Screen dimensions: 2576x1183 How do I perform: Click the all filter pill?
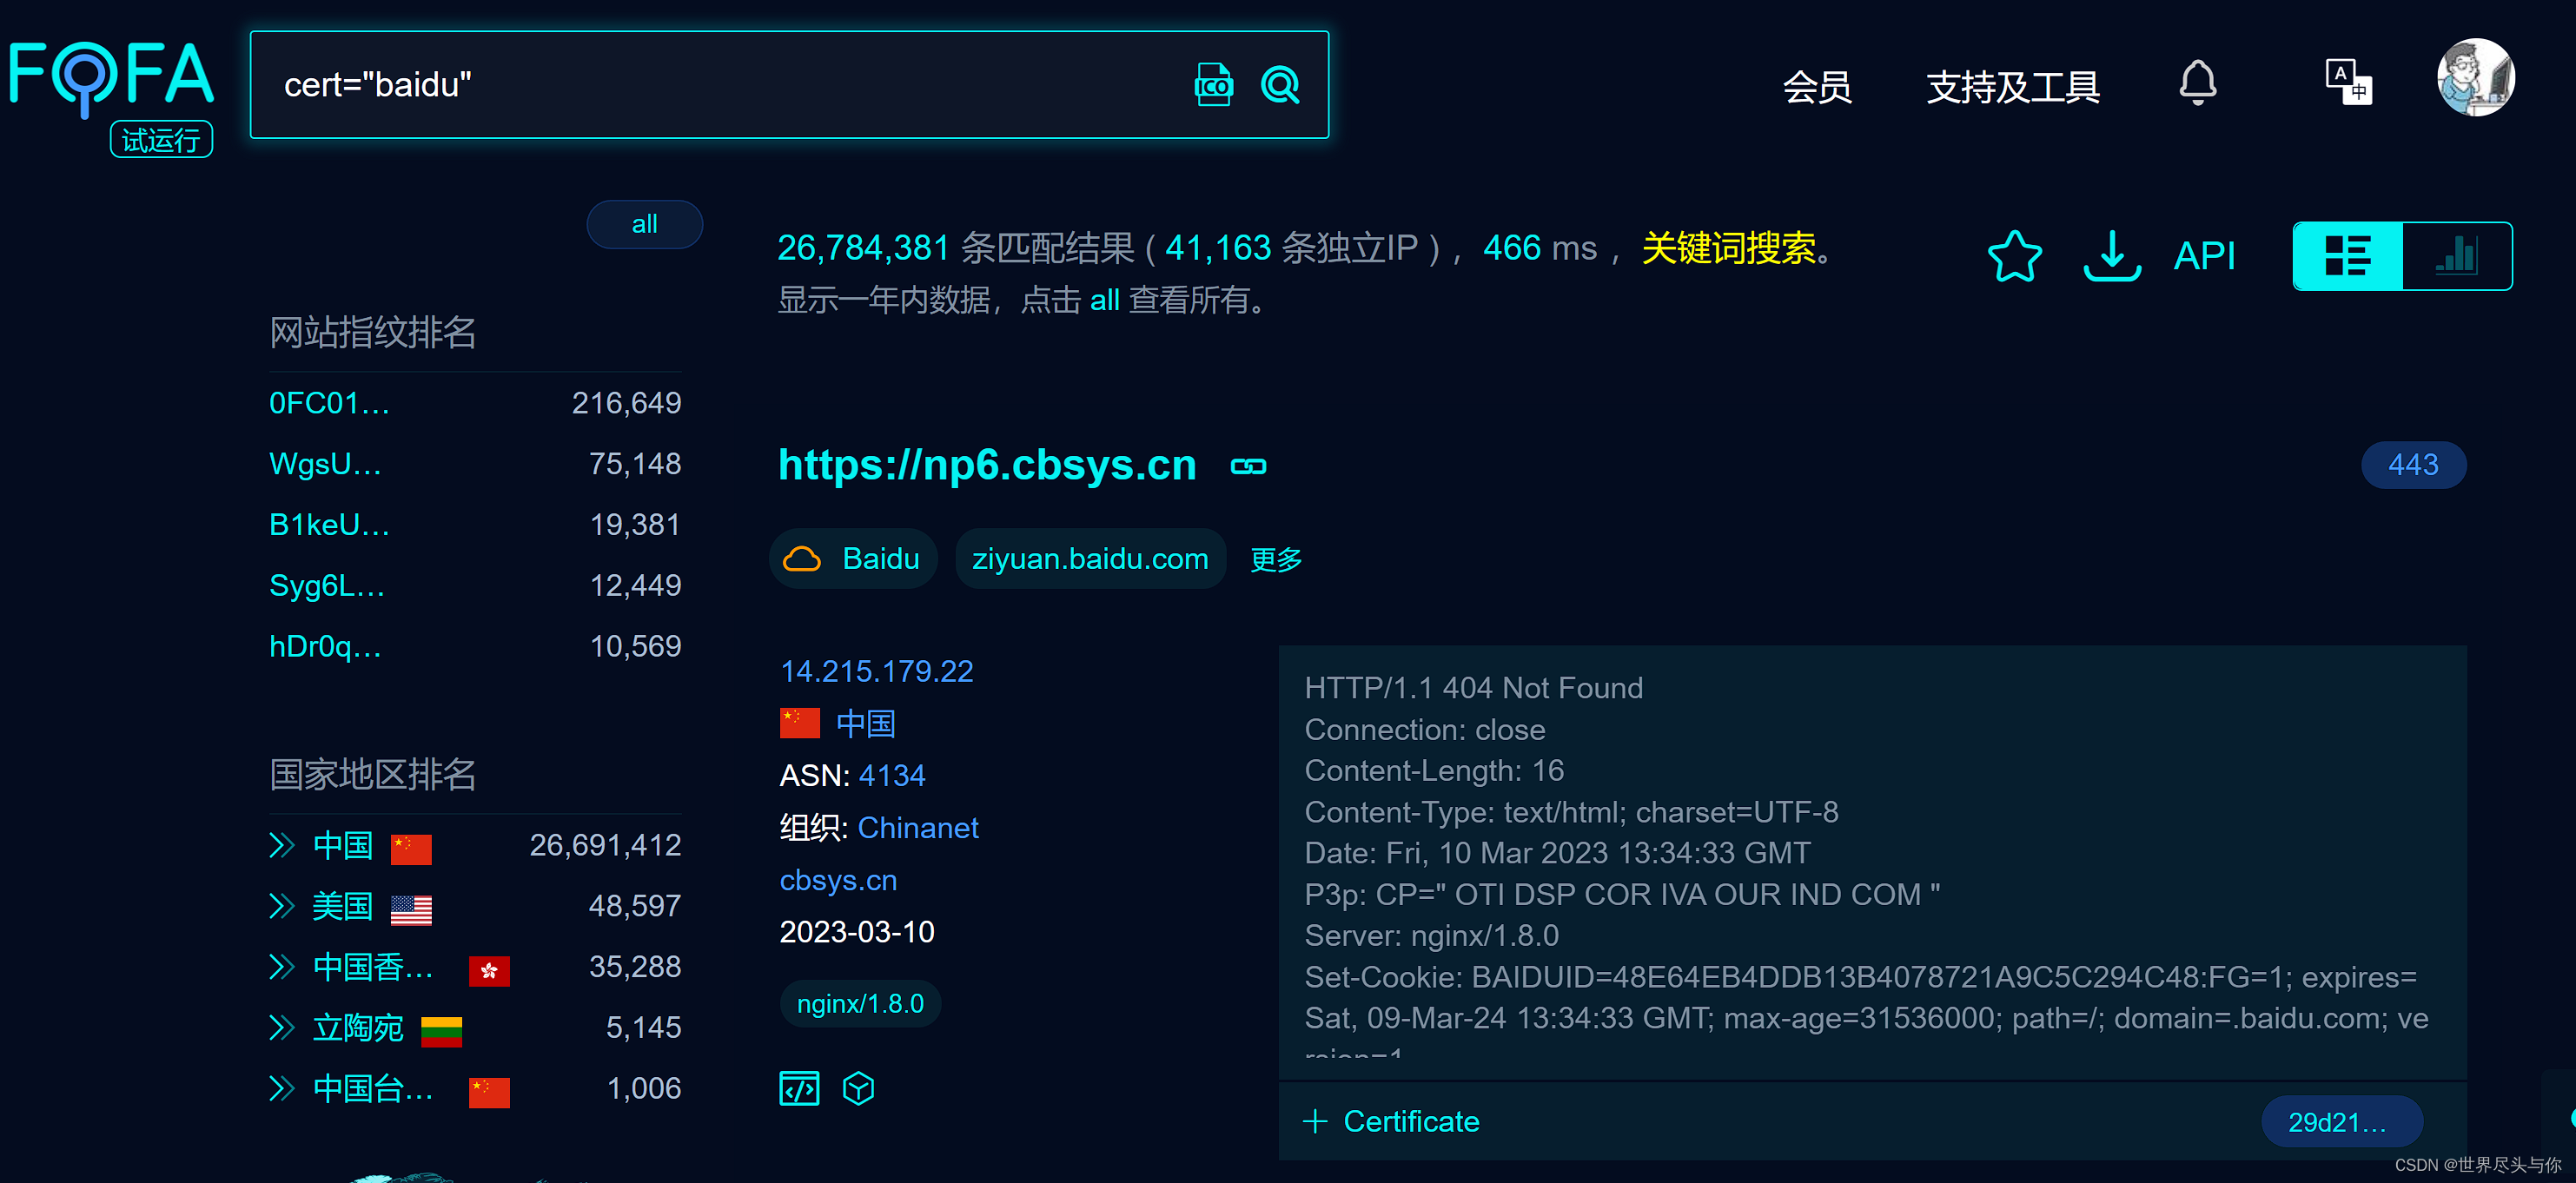click(x=644, y=224)
